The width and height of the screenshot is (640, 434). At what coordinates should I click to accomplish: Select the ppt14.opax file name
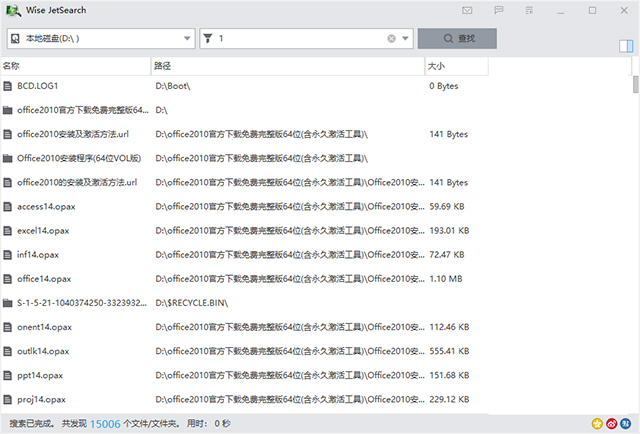click(40, 375)
